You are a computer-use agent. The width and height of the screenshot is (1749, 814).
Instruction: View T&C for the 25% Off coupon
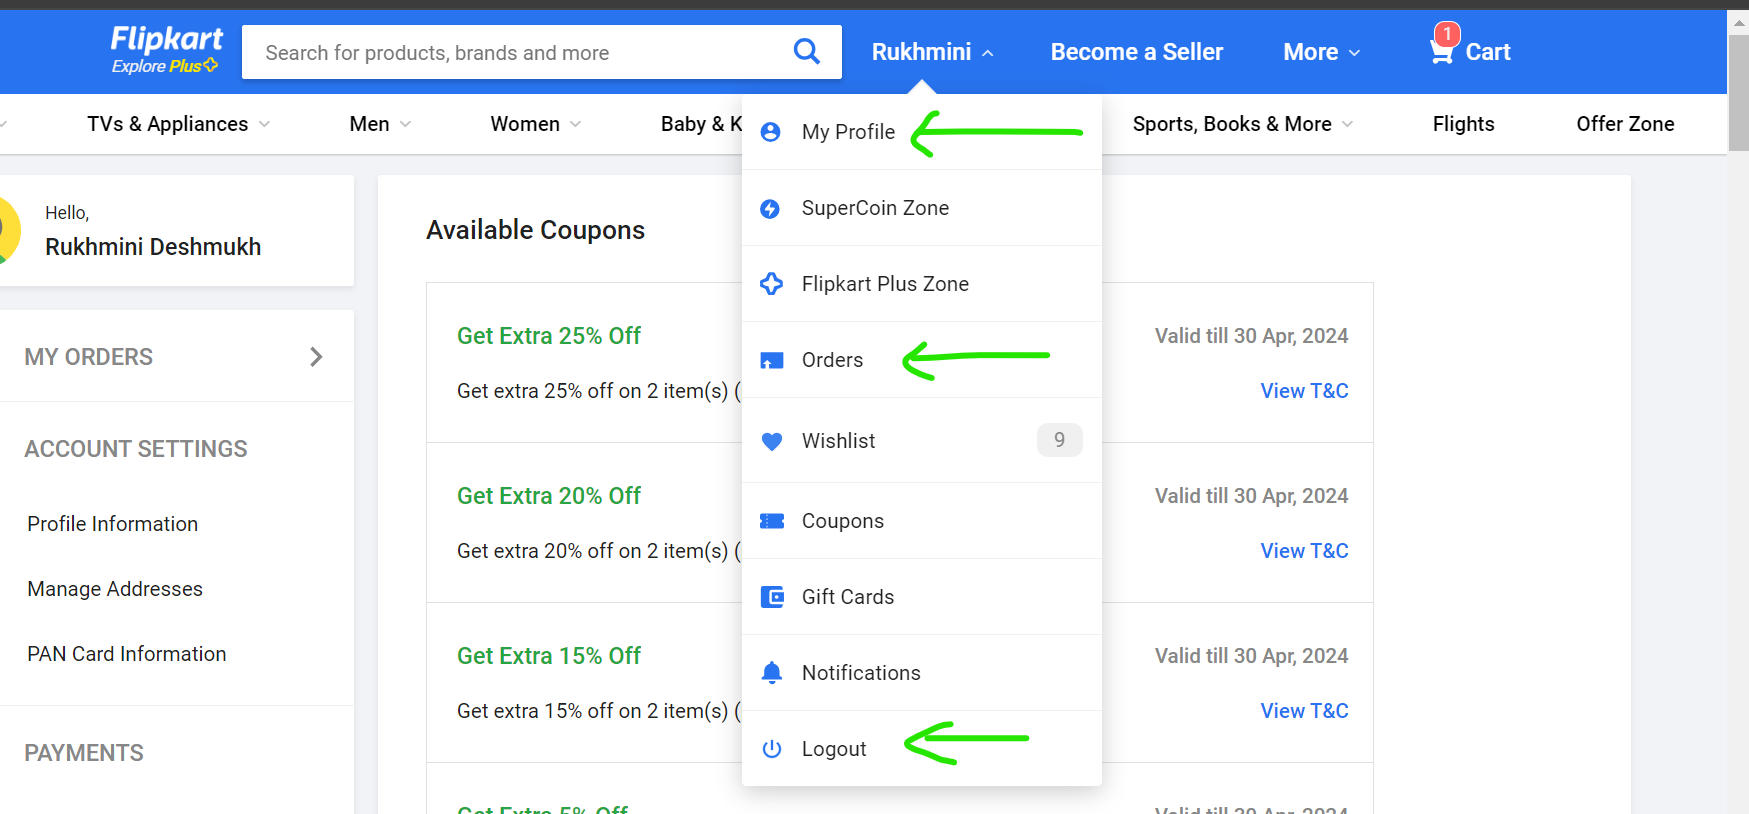point(1304,391)
